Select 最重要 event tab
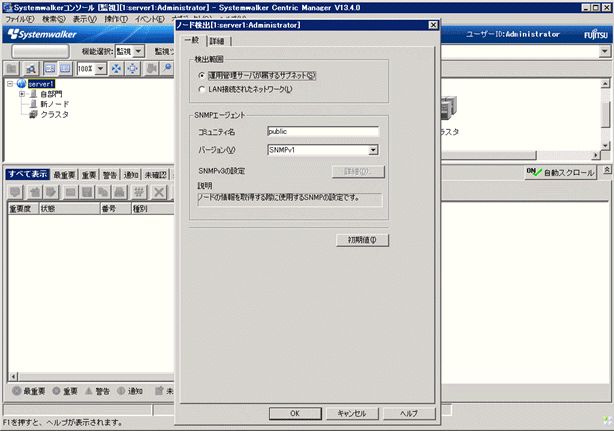The width and height of the screenshot is (614, 431). point(64,175)
